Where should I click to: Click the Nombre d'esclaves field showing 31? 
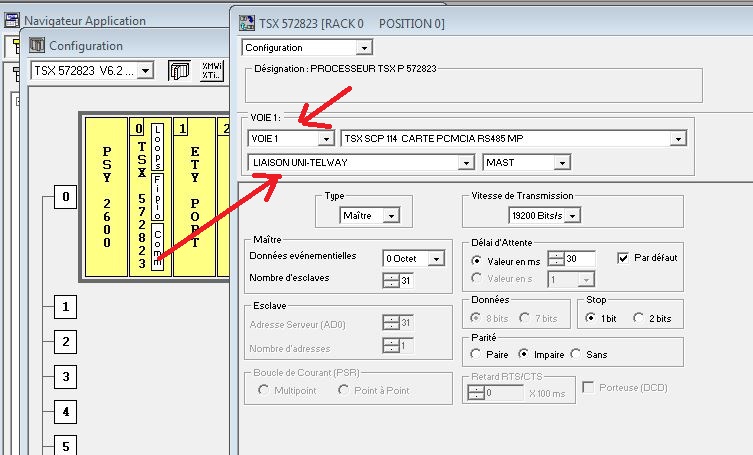(x=406, y=280)
